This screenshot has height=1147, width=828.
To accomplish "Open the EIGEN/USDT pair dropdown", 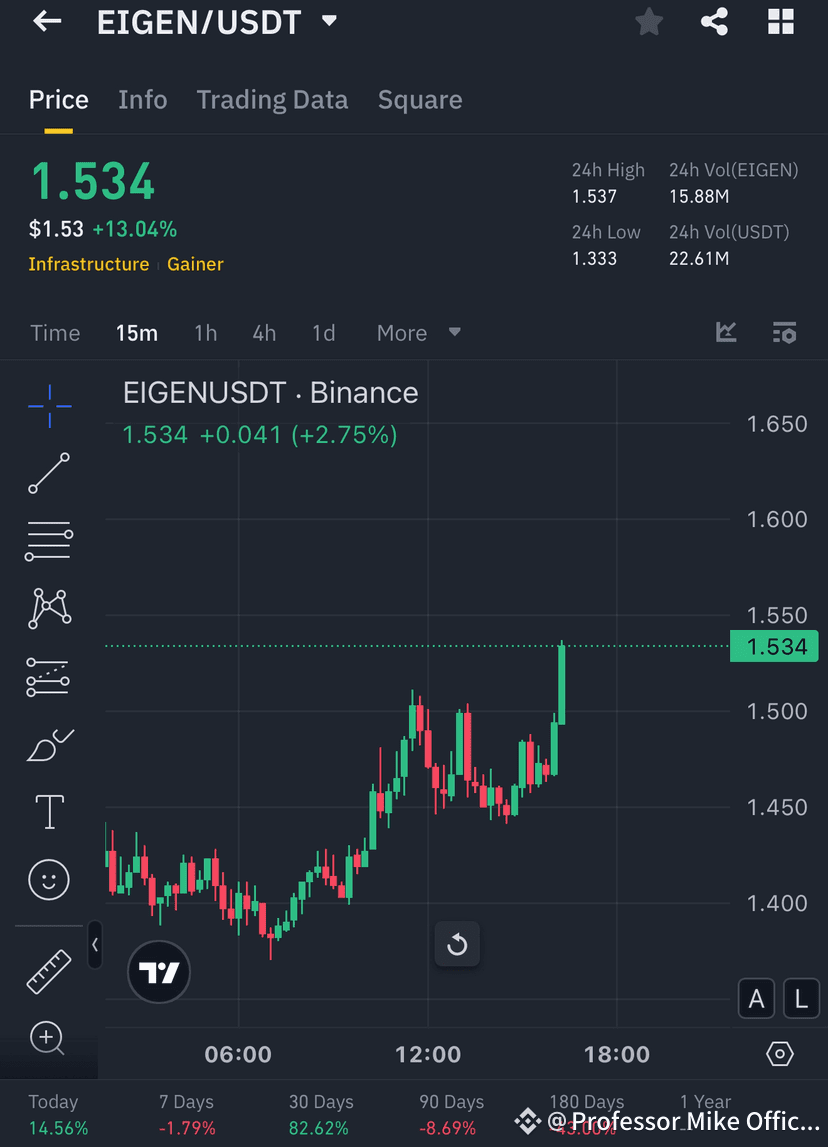I will [x=328, y=21].
